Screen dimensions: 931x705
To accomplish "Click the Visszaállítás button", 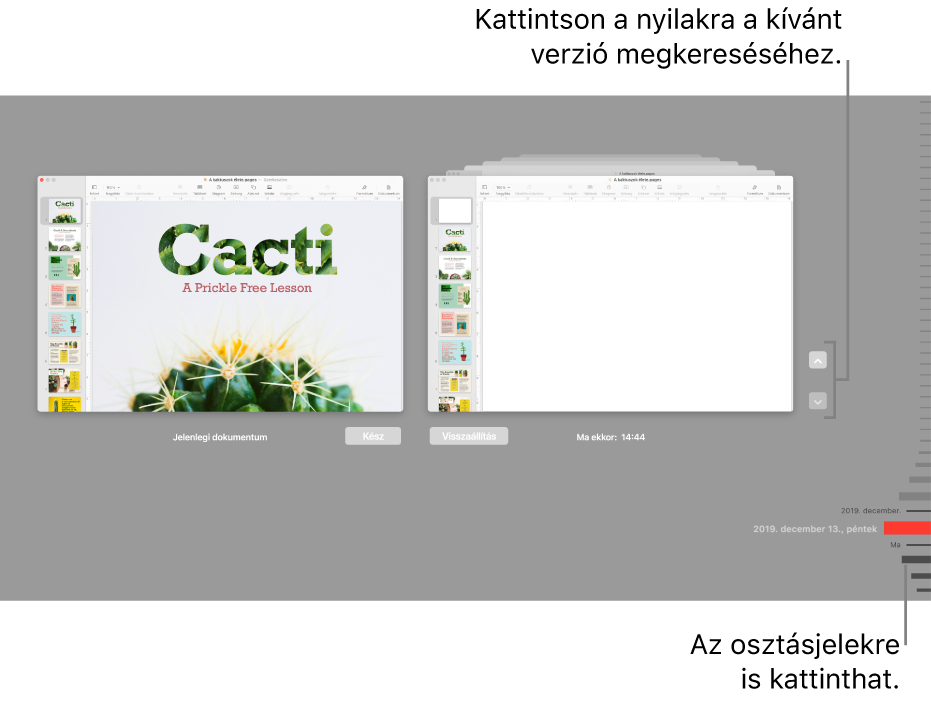I will (469, 436).
